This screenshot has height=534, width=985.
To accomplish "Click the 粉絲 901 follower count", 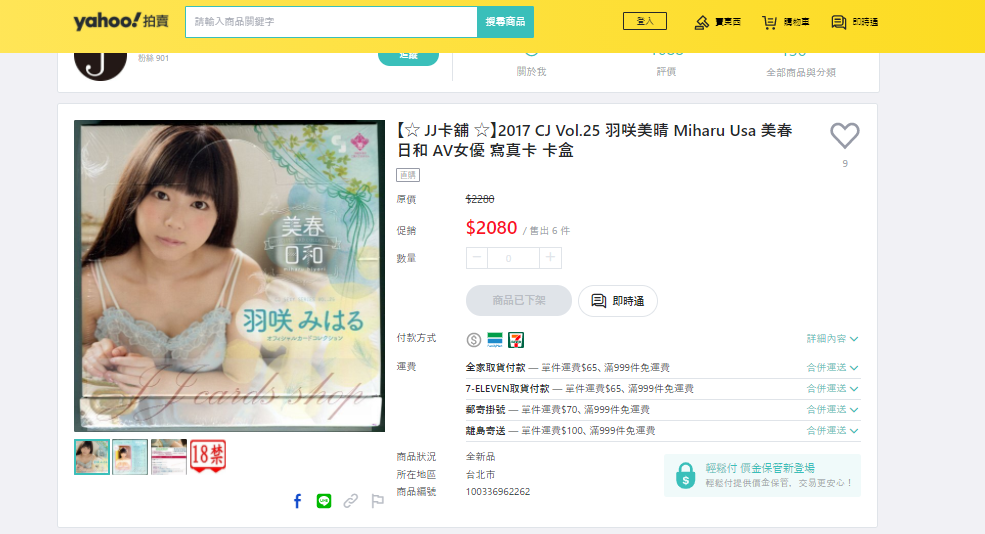I will pos(153,58).
